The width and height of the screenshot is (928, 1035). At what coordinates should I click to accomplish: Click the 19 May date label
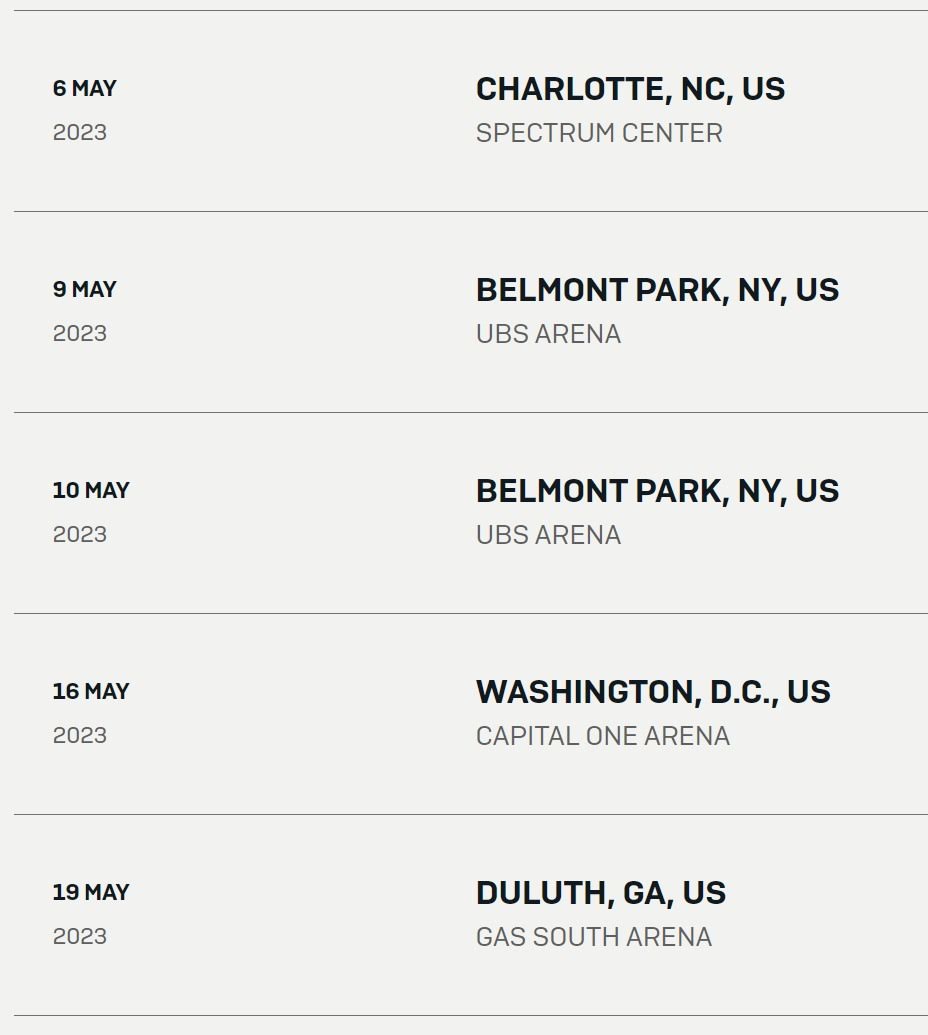coord(91,892)
